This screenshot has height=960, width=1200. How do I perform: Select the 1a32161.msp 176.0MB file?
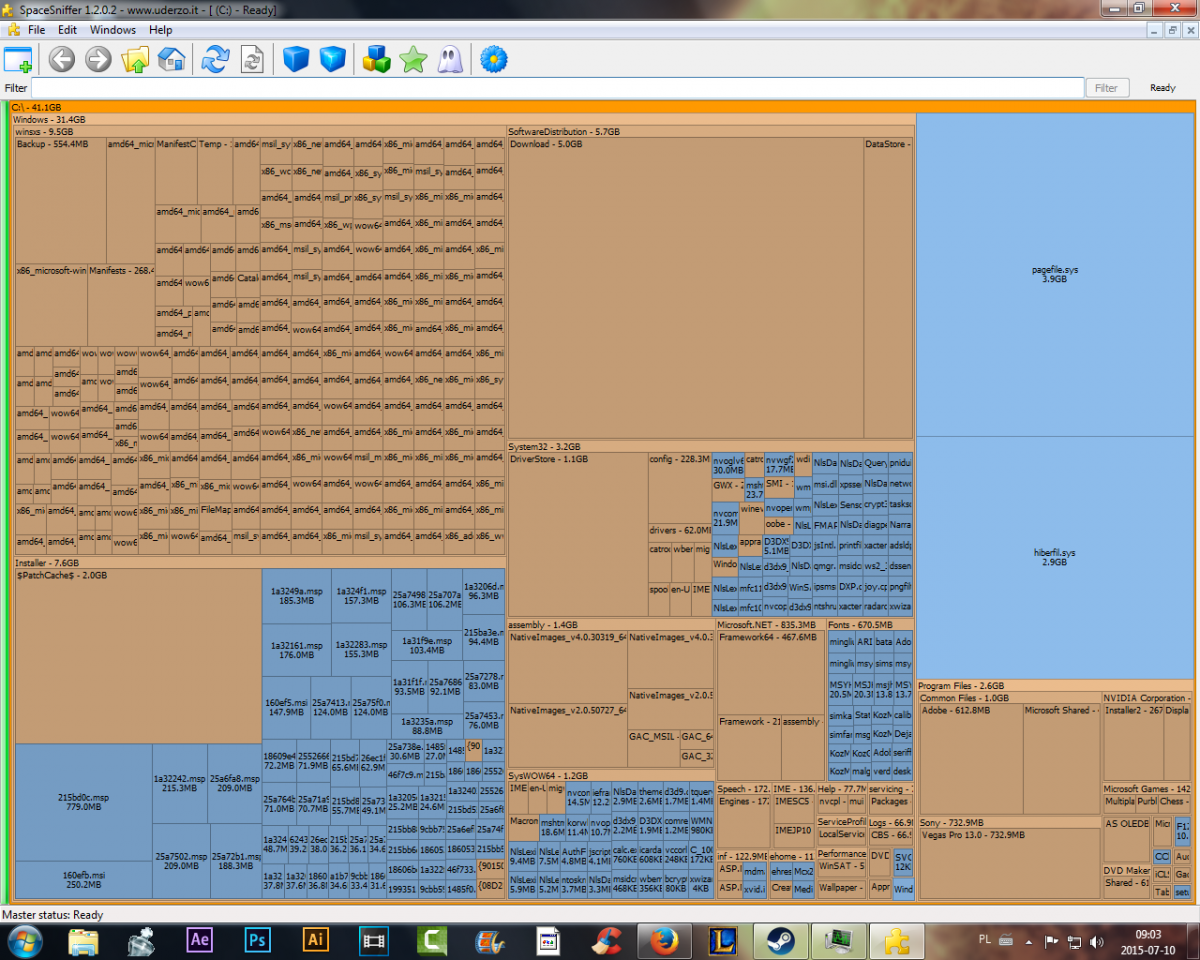point(297,650)
